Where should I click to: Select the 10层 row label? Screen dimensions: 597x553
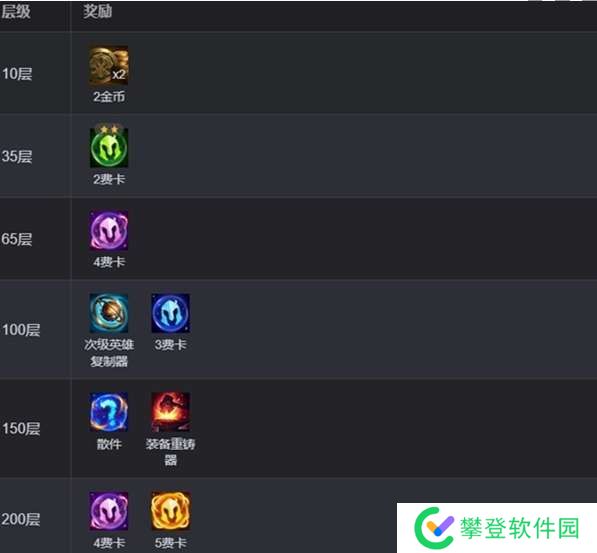pos(17,74)
